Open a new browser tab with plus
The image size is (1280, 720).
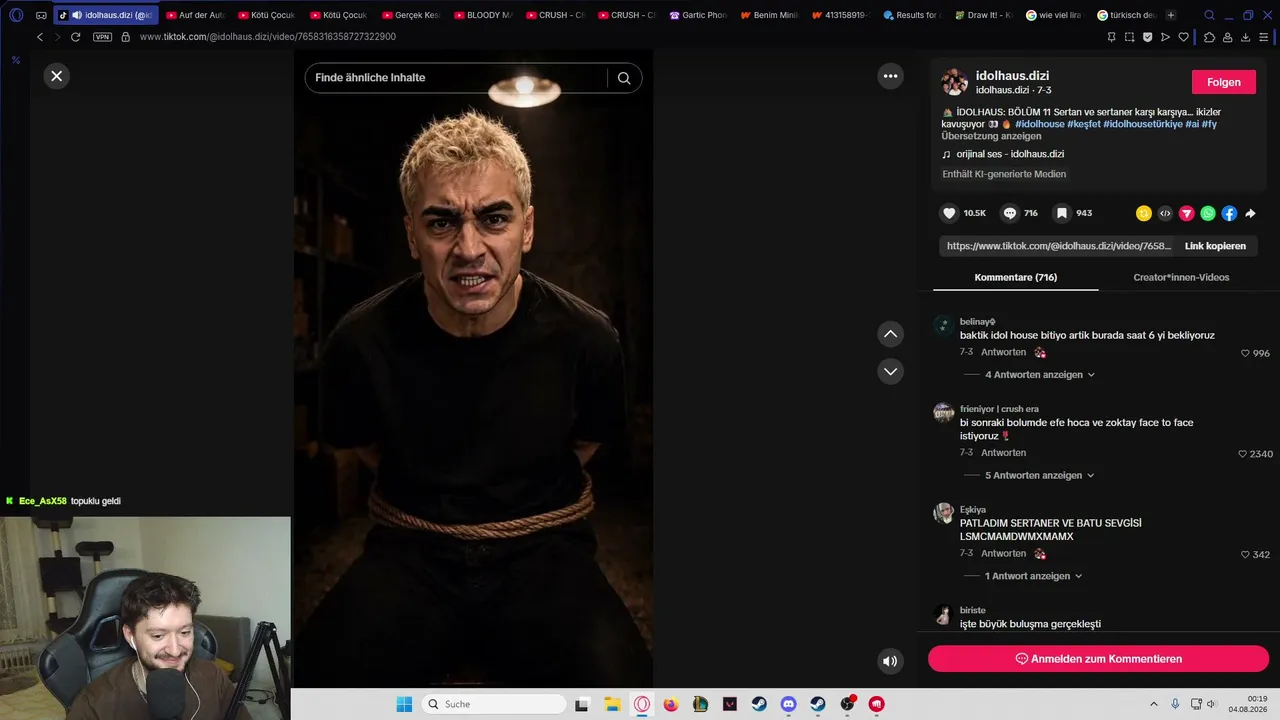click(x=1171, y=15)
